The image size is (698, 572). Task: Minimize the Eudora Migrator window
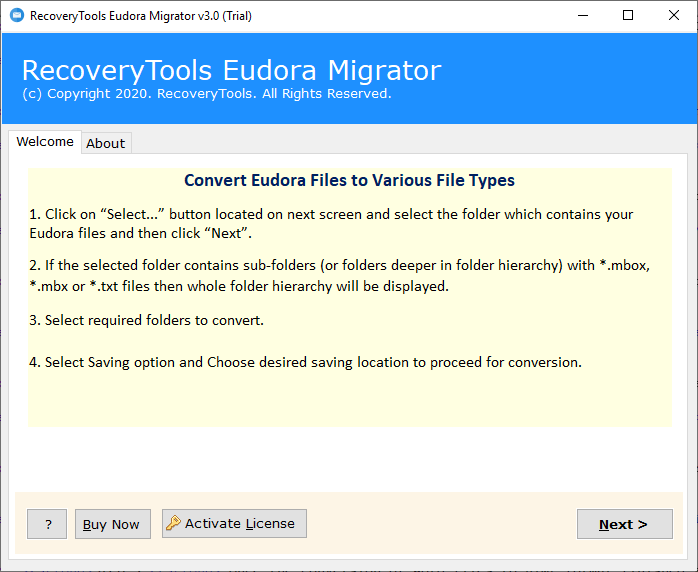(583, 16)
